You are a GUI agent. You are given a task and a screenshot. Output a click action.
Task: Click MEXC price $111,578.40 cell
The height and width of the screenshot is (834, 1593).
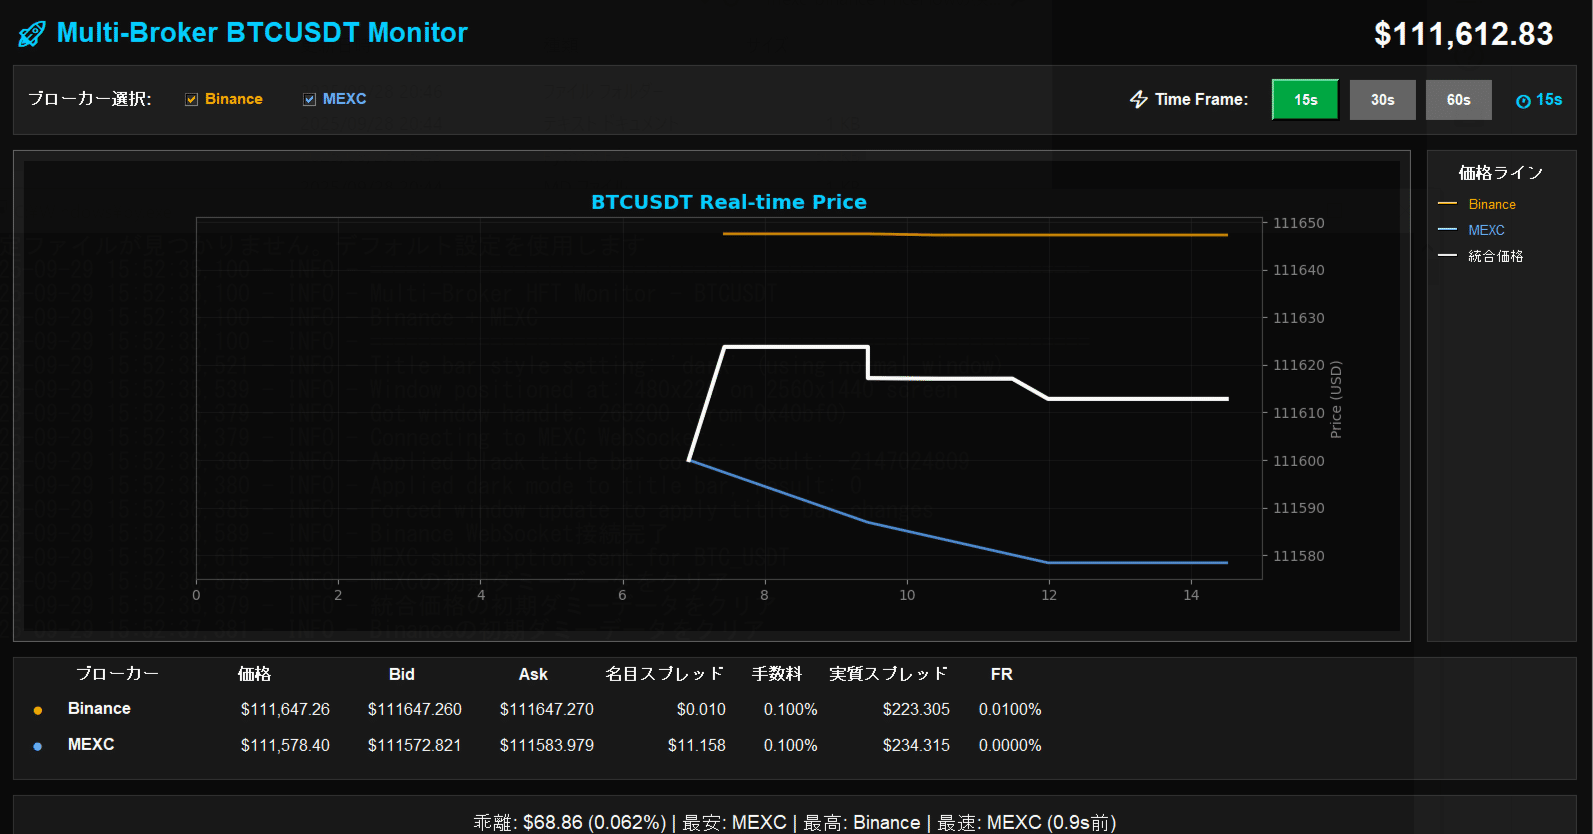[x=285, y=745]
